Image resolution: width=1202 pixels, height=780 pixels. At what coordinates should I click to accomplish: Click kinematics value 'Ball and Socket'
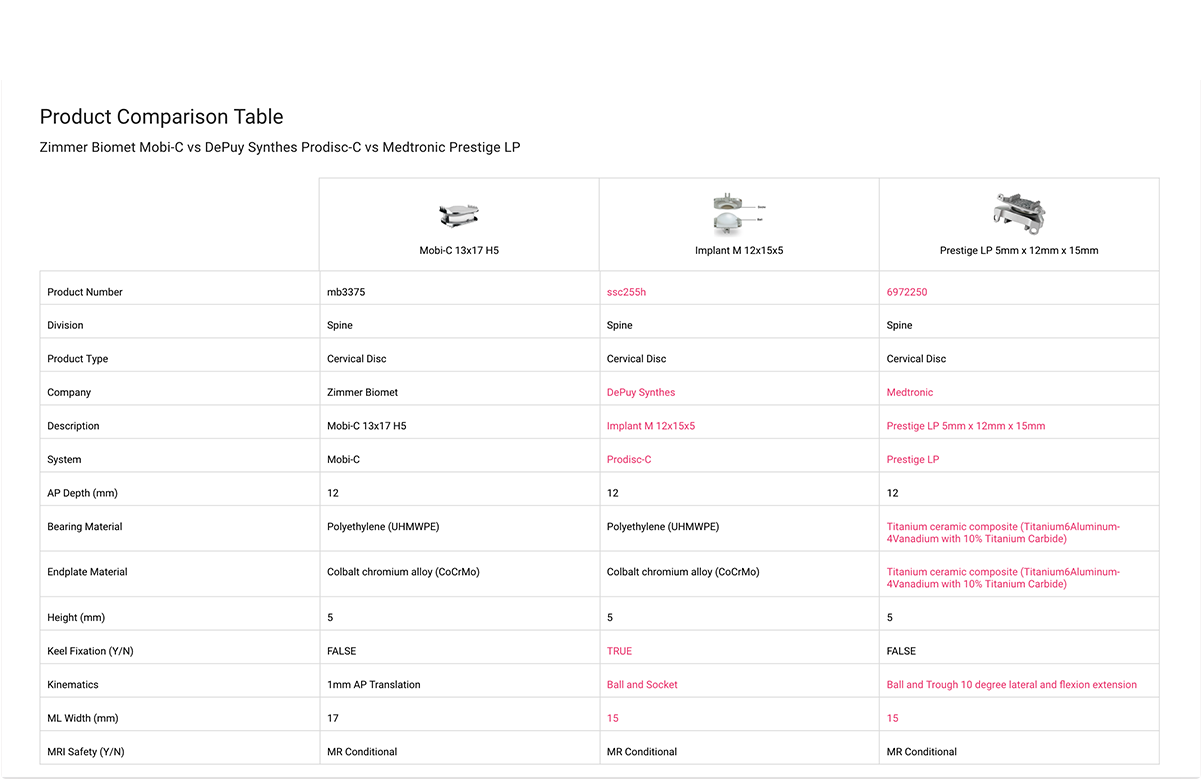(642, 685)
